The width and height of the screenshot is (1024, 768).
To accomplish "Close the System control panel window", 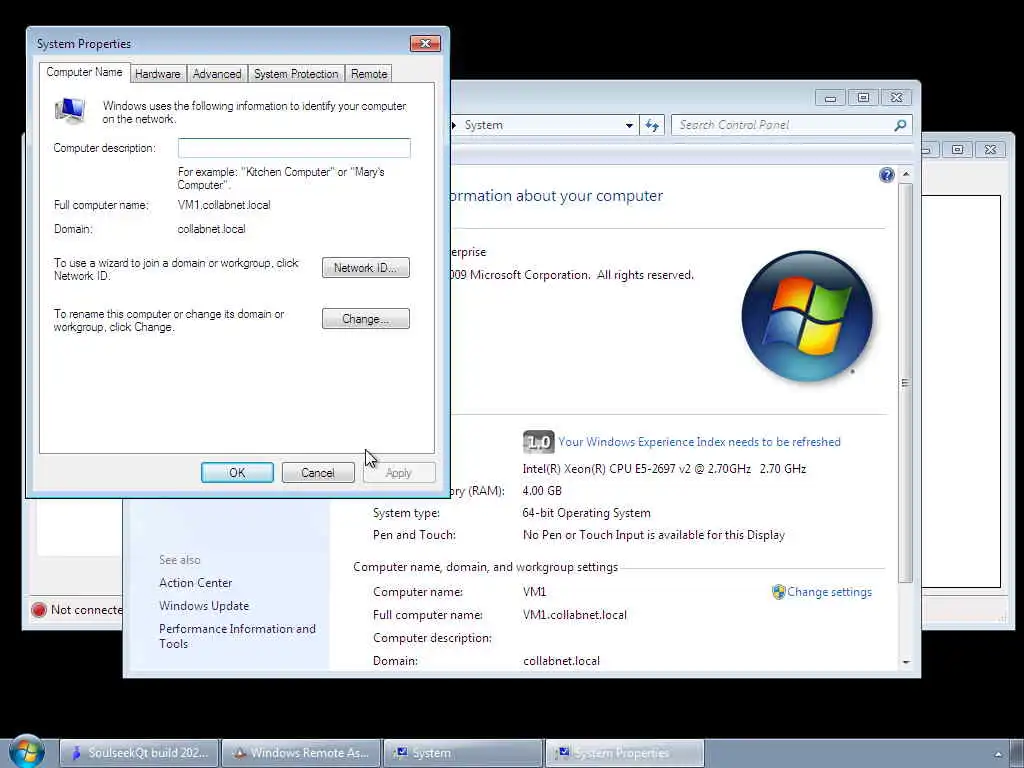I will (x=897, y=98).
